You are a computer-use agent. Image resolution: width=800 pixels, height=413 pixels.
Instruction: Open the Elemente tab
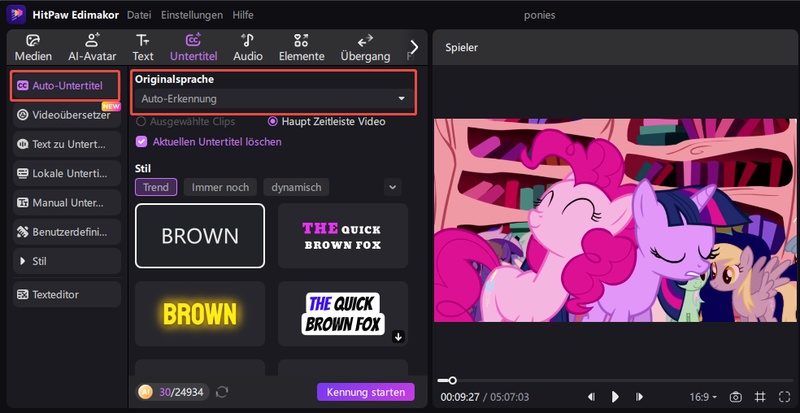coord(302,48)
